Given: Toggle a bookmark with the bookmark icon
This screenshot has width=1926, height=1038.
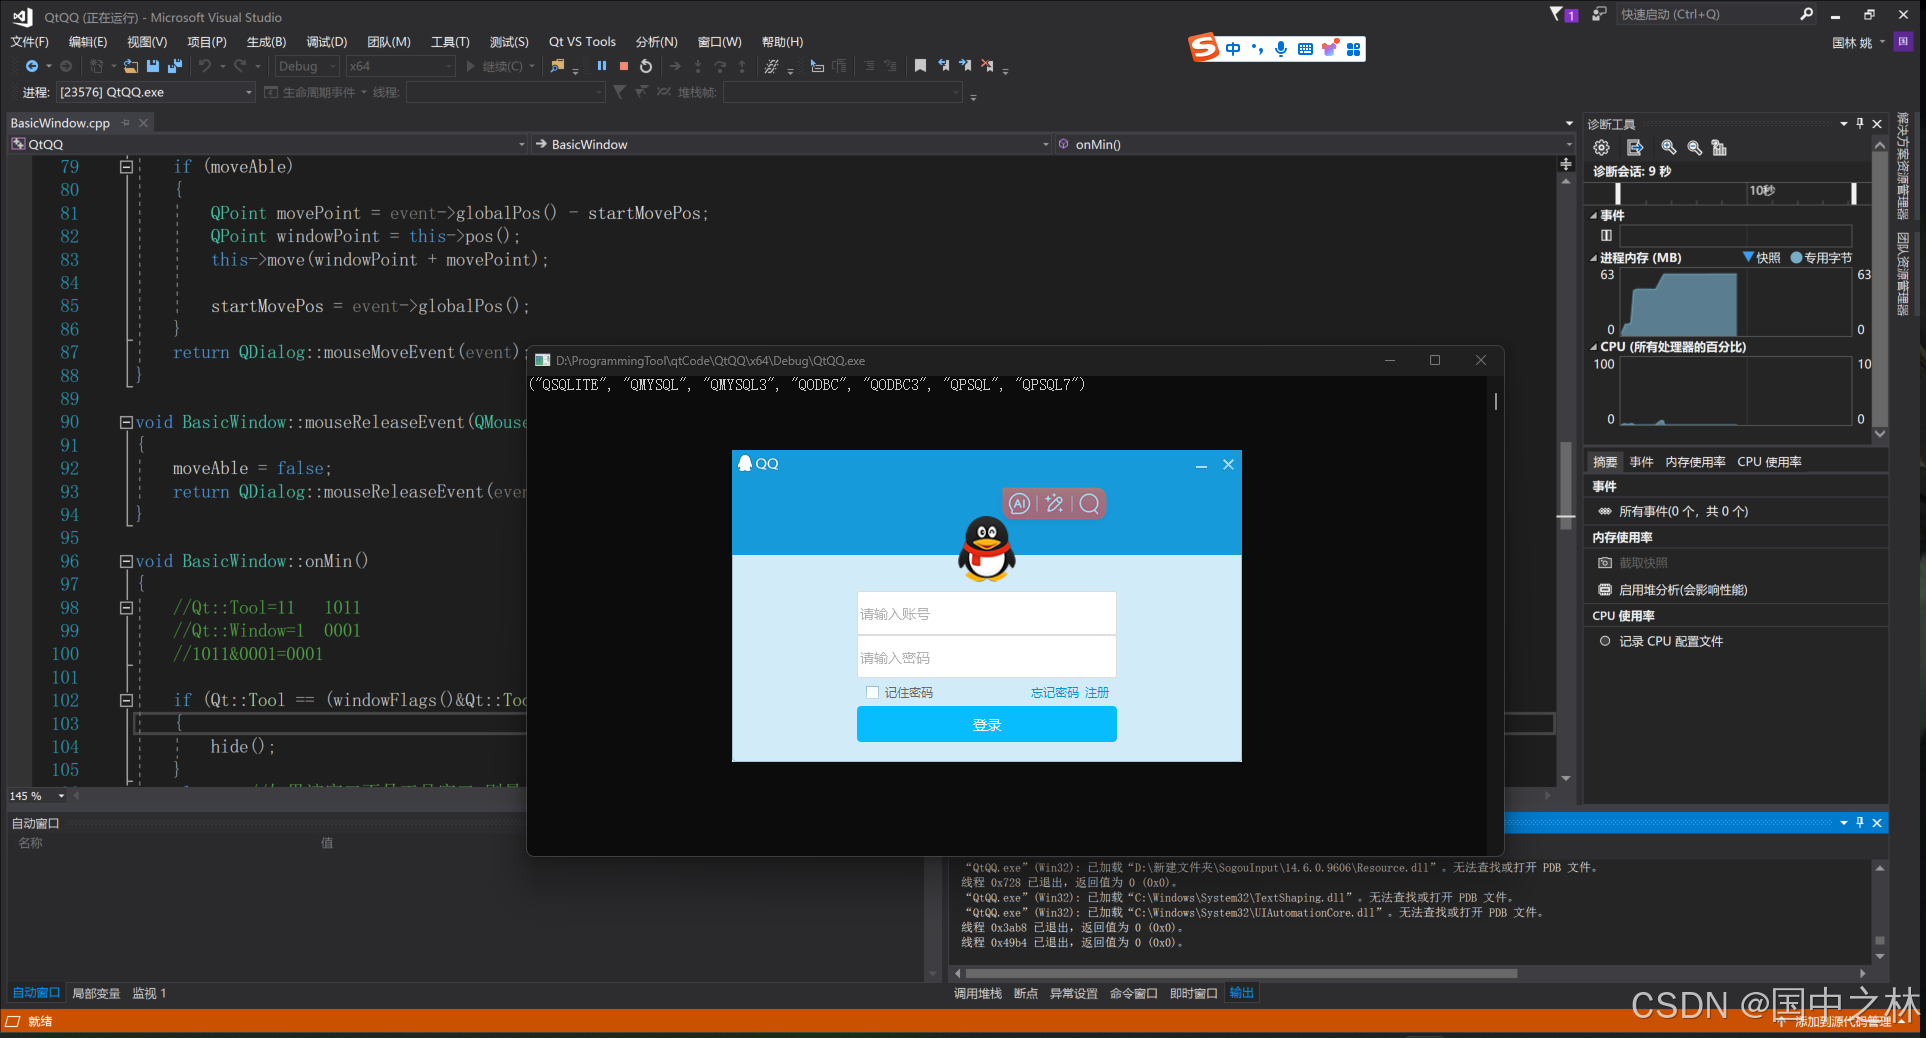Looking at the screenshot, I should click(920, 66).
